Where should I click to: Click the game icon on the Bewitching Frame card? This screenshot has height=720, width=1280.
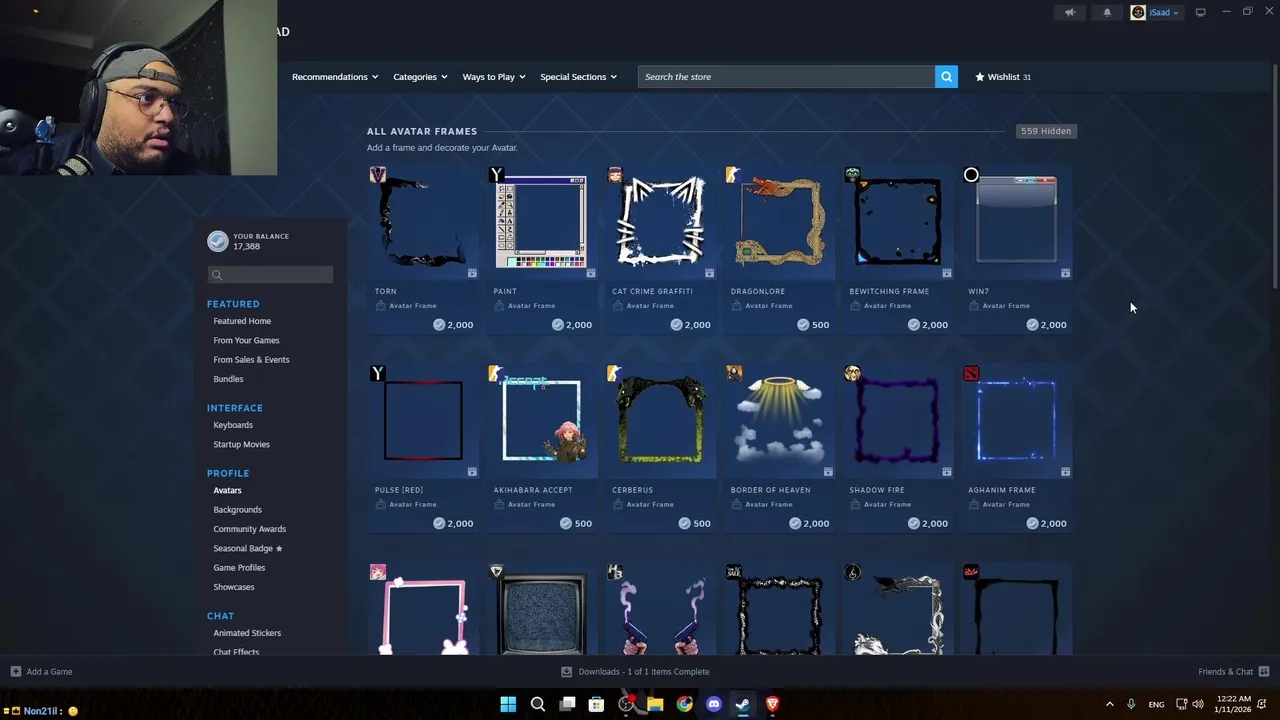[x=852, y=175]
